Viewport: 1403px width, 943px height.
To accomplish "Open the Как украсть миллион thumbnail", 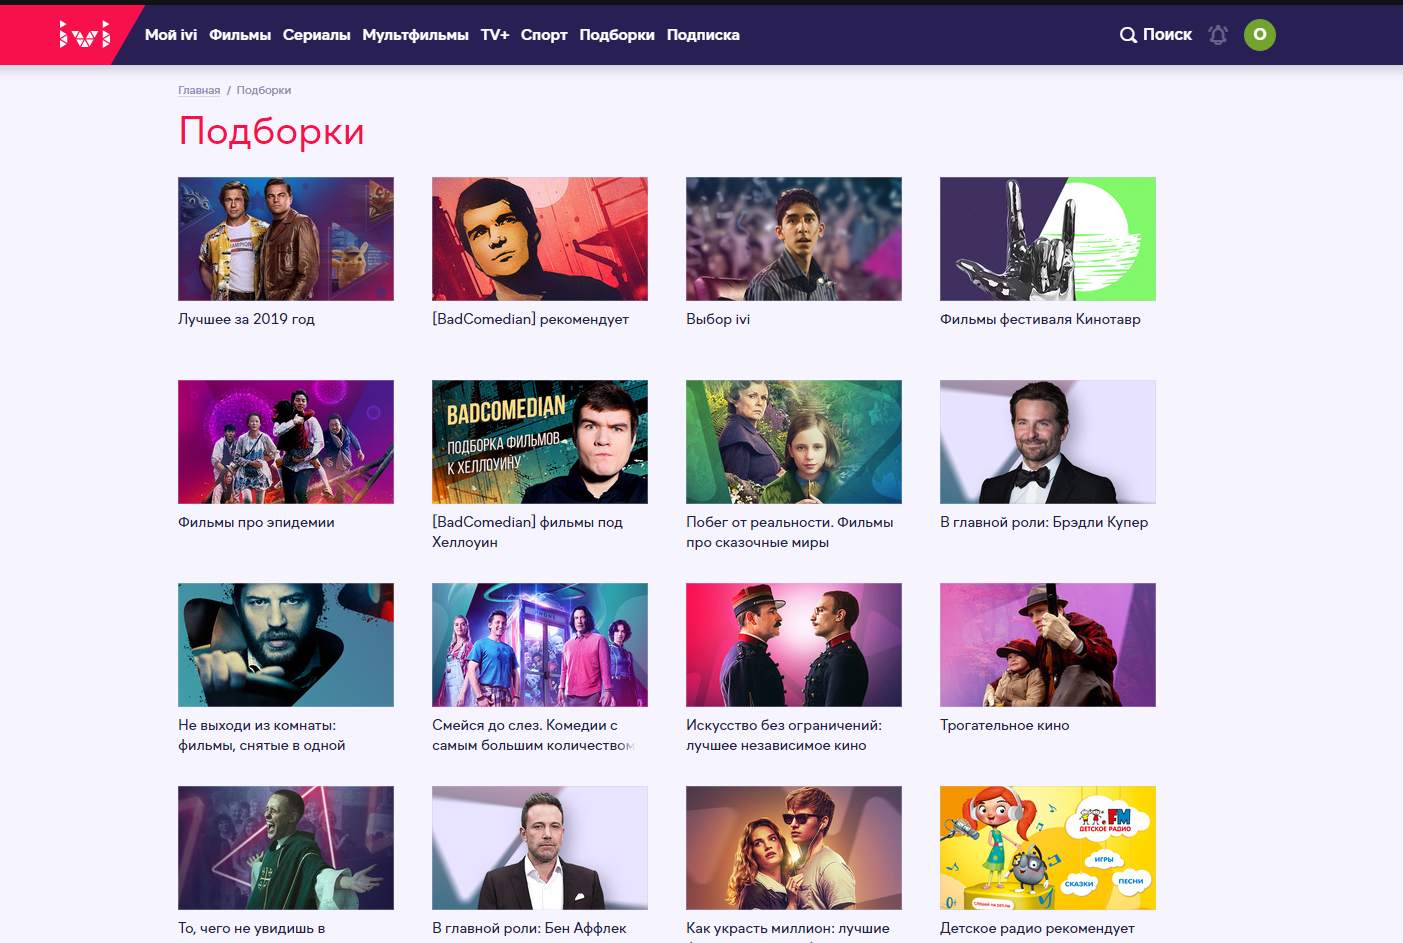I will pyautogui.click(x=794, y=848).
